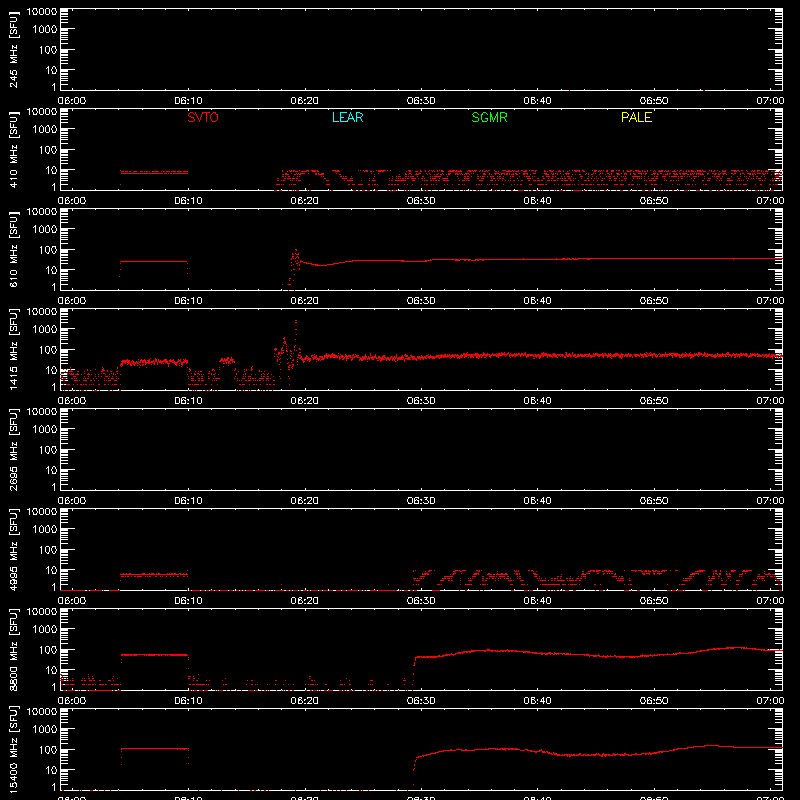Click the green SGMR station label

pos(489,117)
